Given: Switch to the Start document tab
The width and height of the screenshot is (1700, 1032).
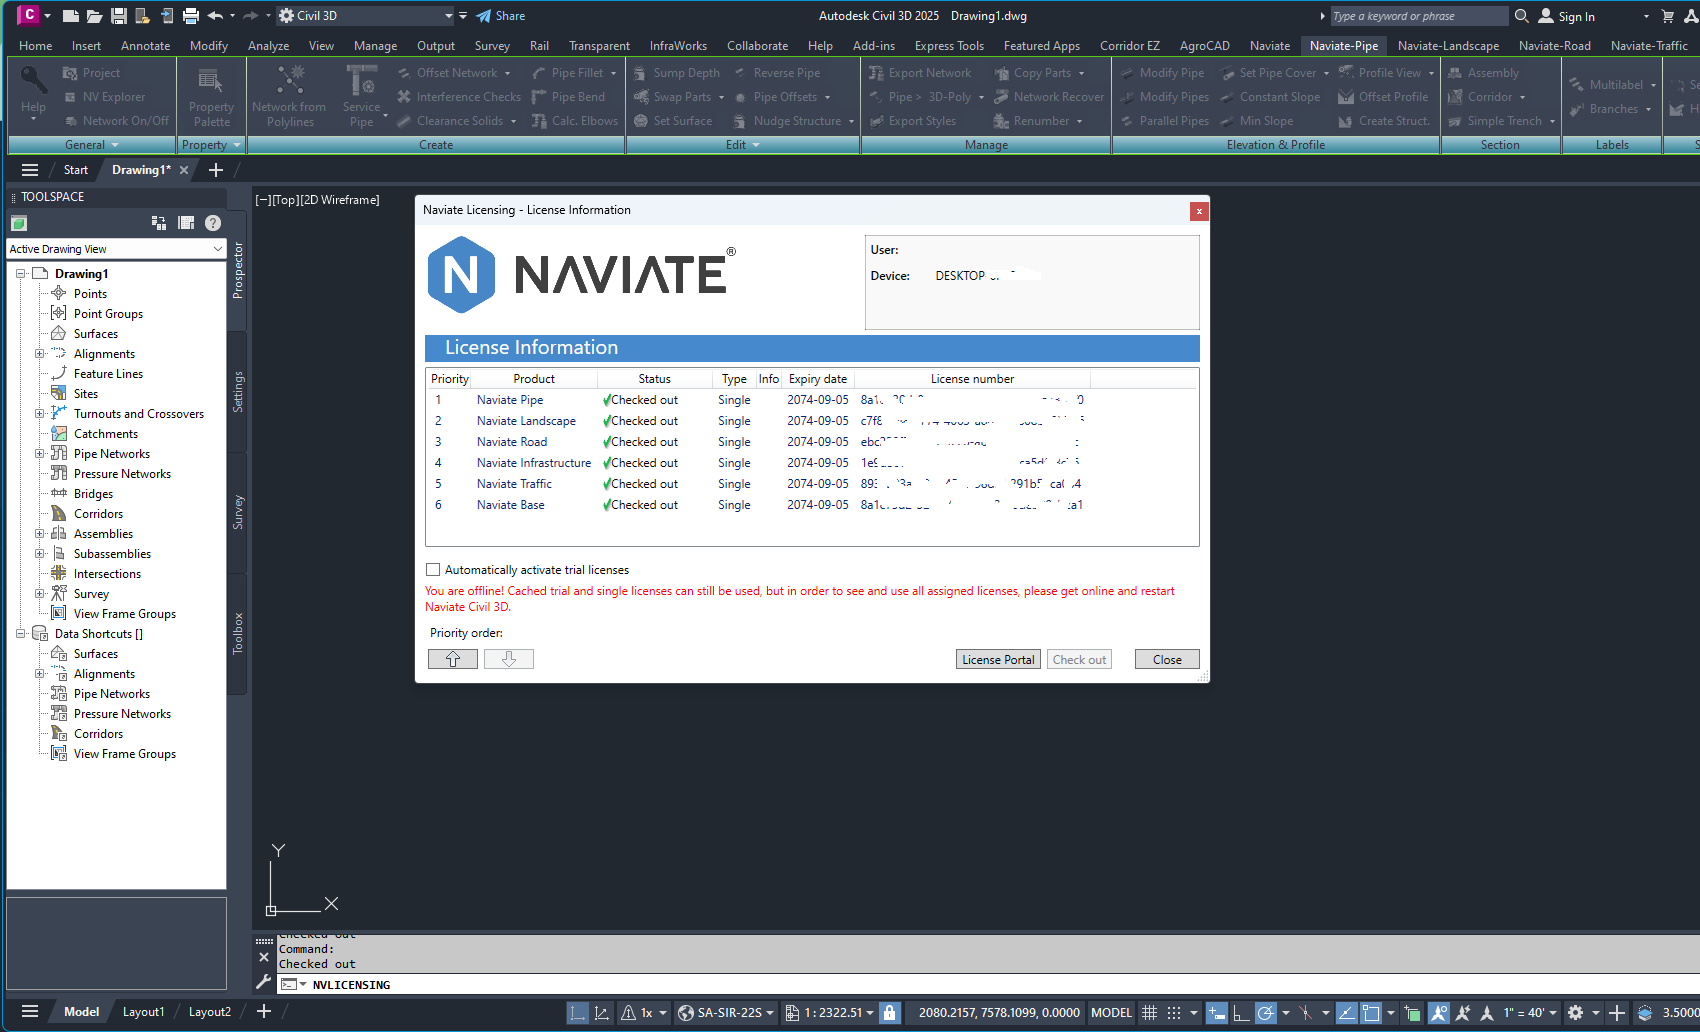Looking at the screenshot, I should click(x=76, y=170).
